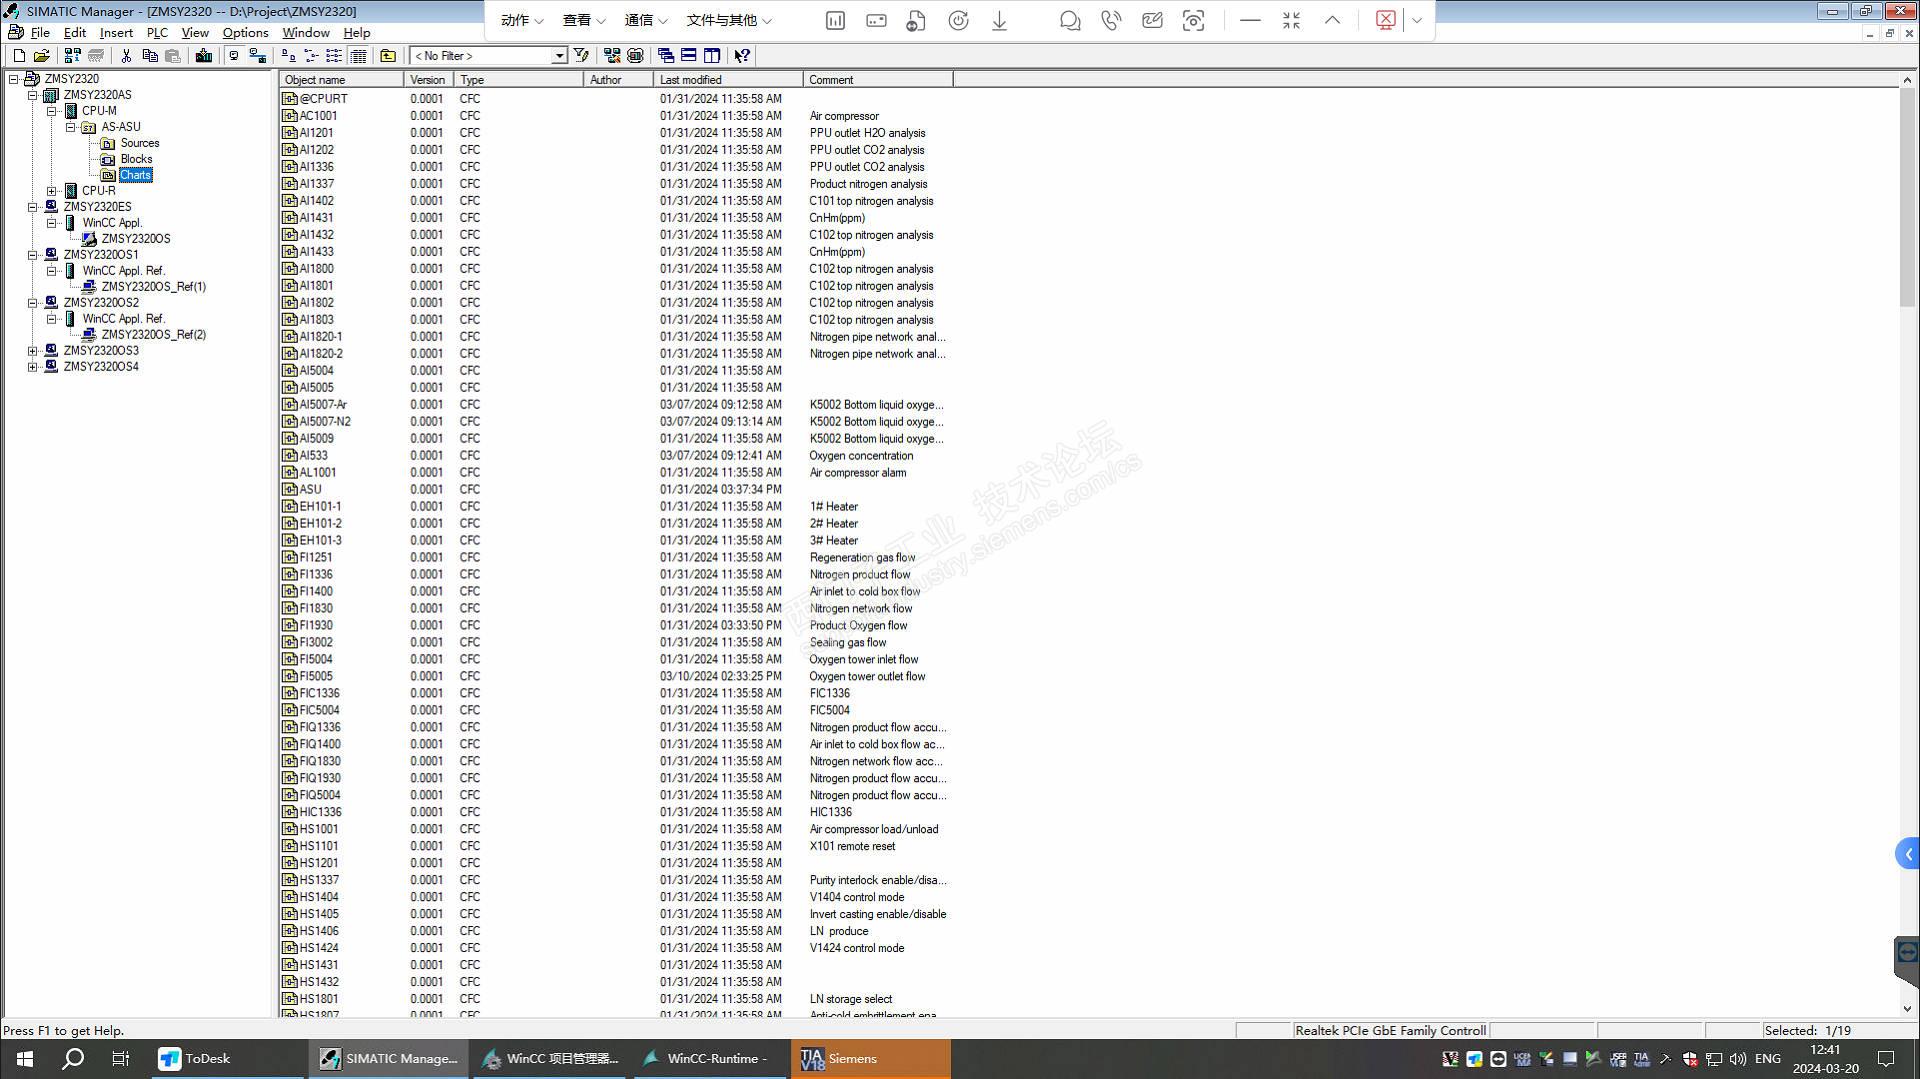
Task: Click ToDesk whiteboard annotation icon
Action: pos(1152,21)
